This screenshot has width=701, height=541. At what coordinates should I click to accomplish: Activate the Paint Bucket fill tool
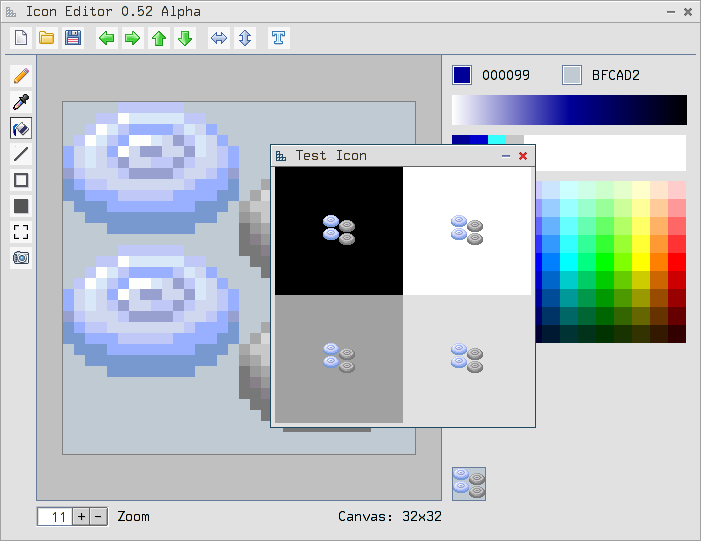(x=20, y=128)
